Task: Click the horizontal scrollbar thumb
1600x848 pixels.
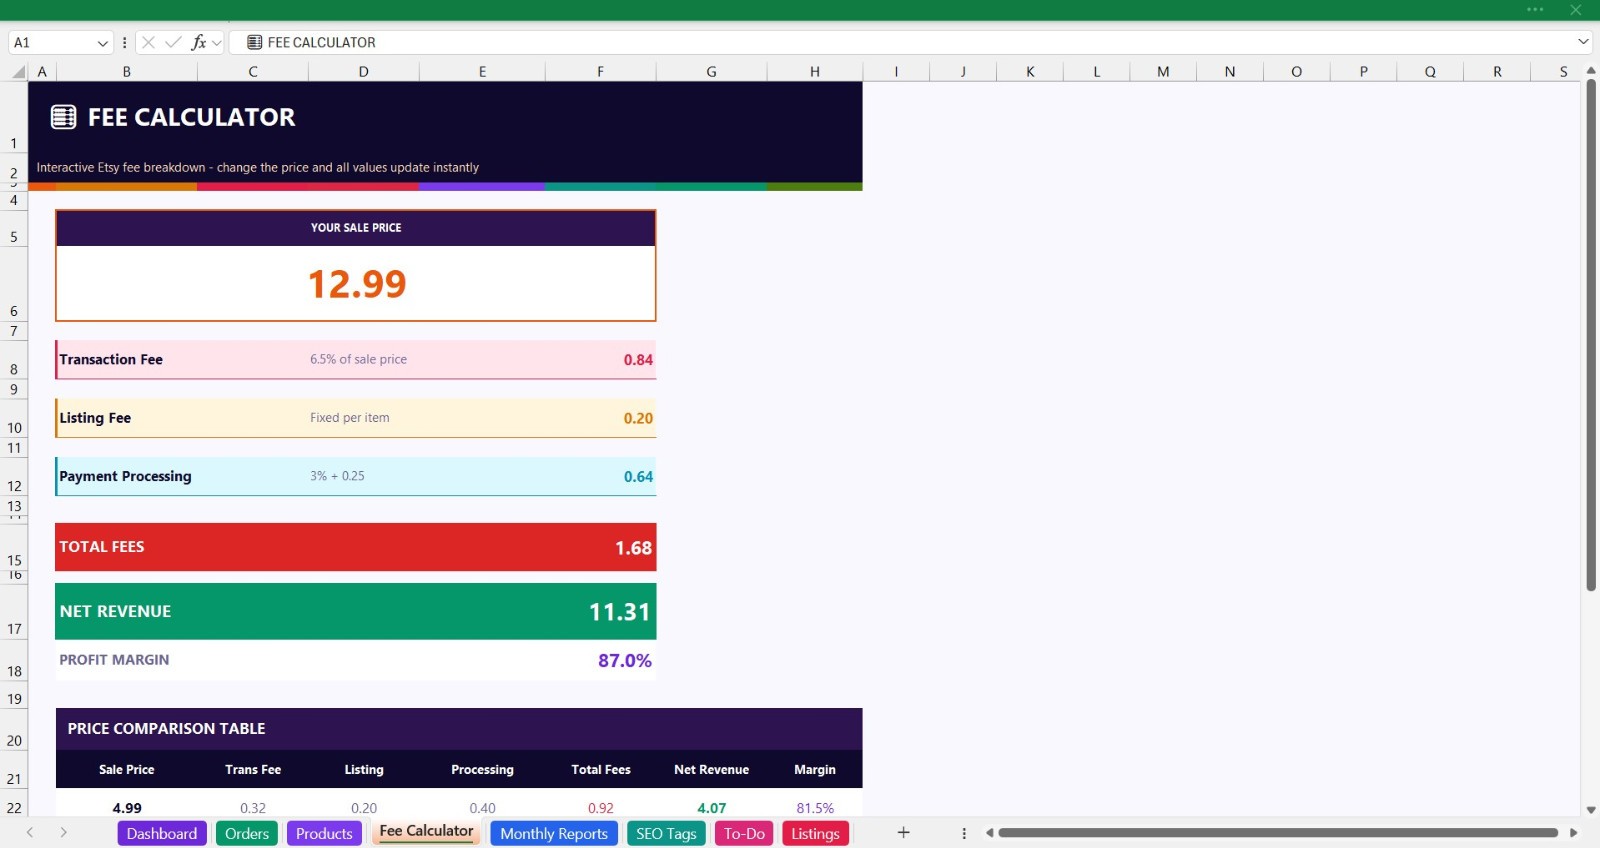Action: coord(1278,833)
